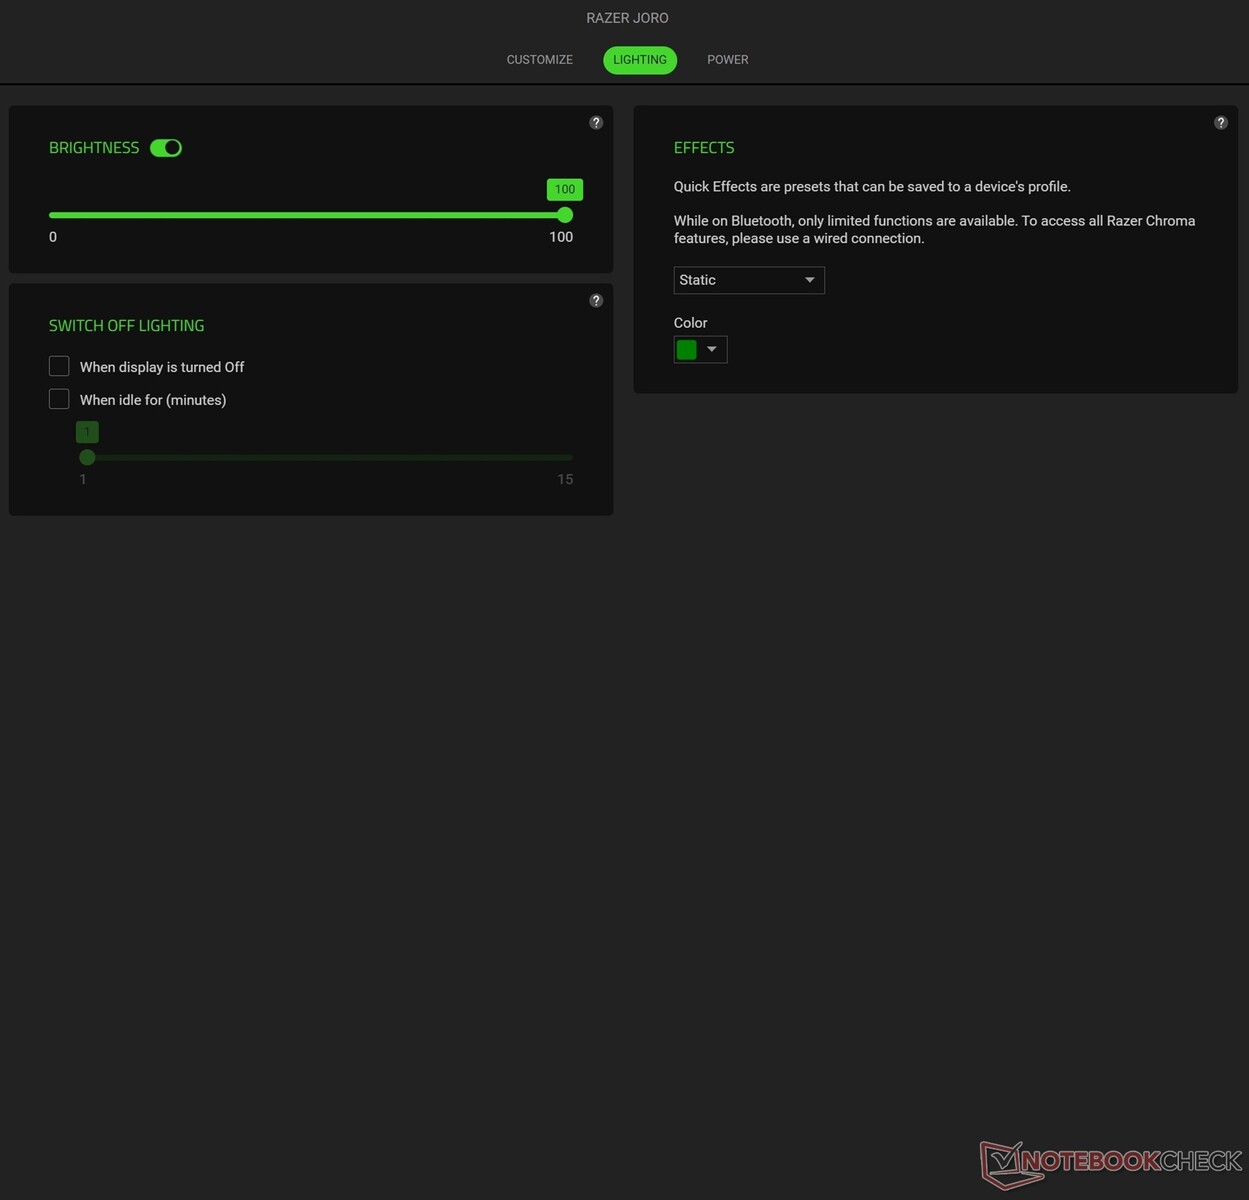This screenshot has width=1249, height=1200.
Task: Click the Brightness section heading
Action: (94, 148)
